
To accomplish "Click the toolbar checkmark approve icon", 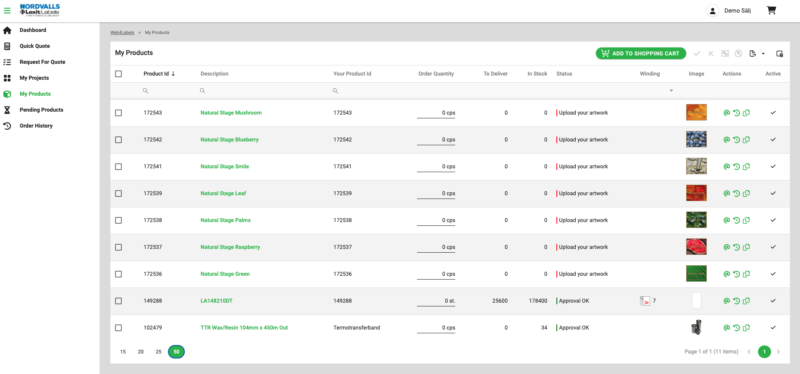I will coord(697,54).
